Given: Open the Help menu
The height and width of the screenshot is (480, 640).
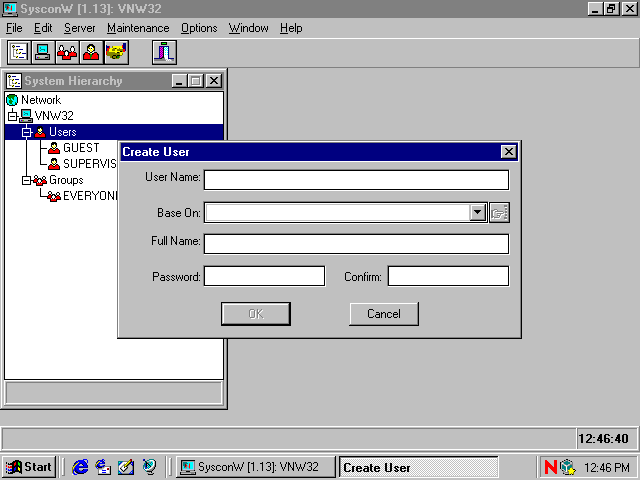Looking at the screenshot, I should tap(291, 28).
